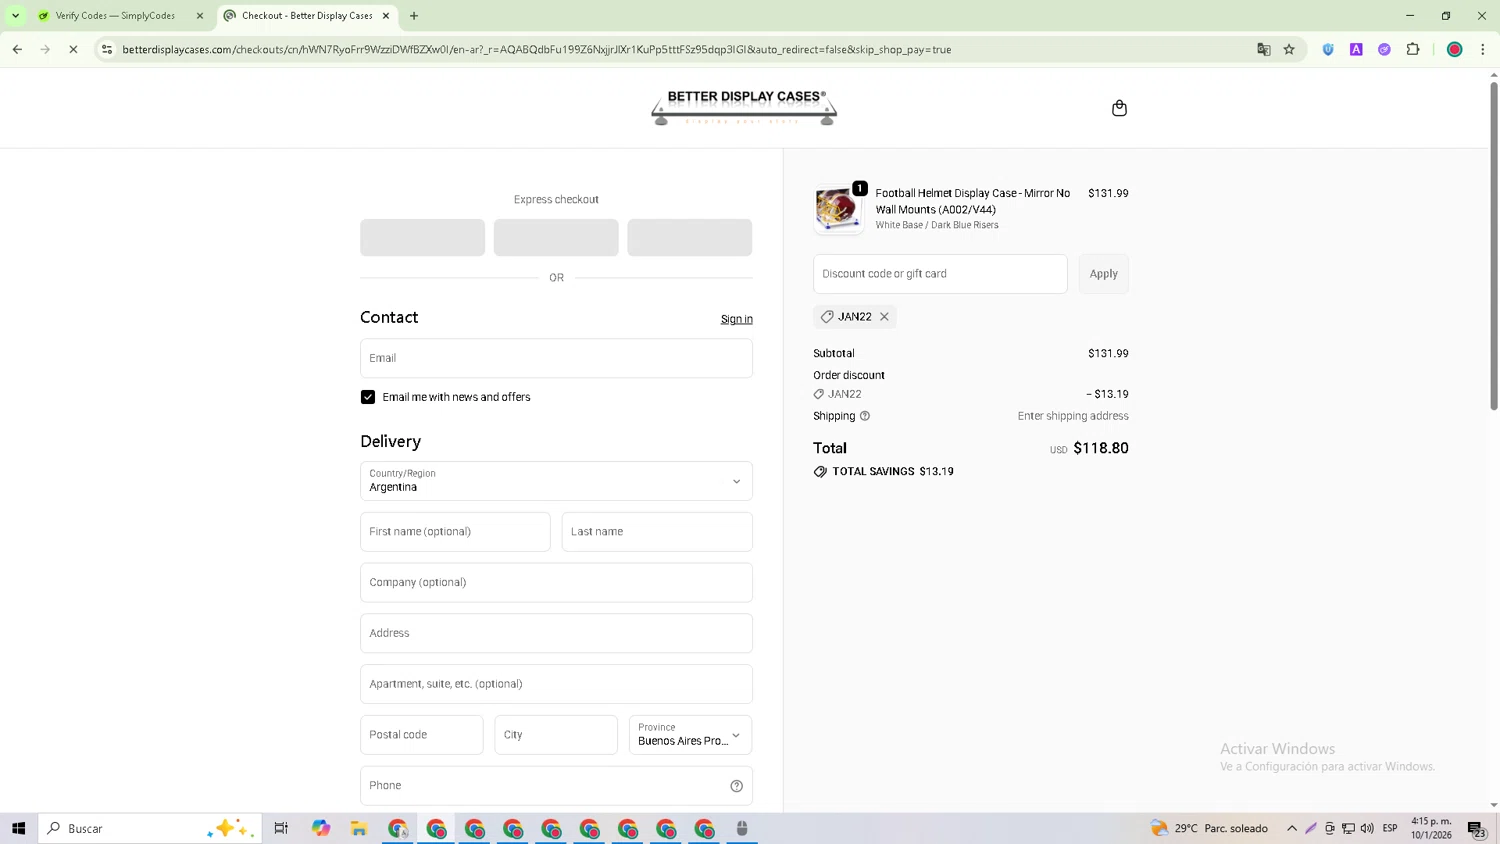1500x844 pixels.
Task: Click the Better Display Cases logo
Action: (744, 108)
